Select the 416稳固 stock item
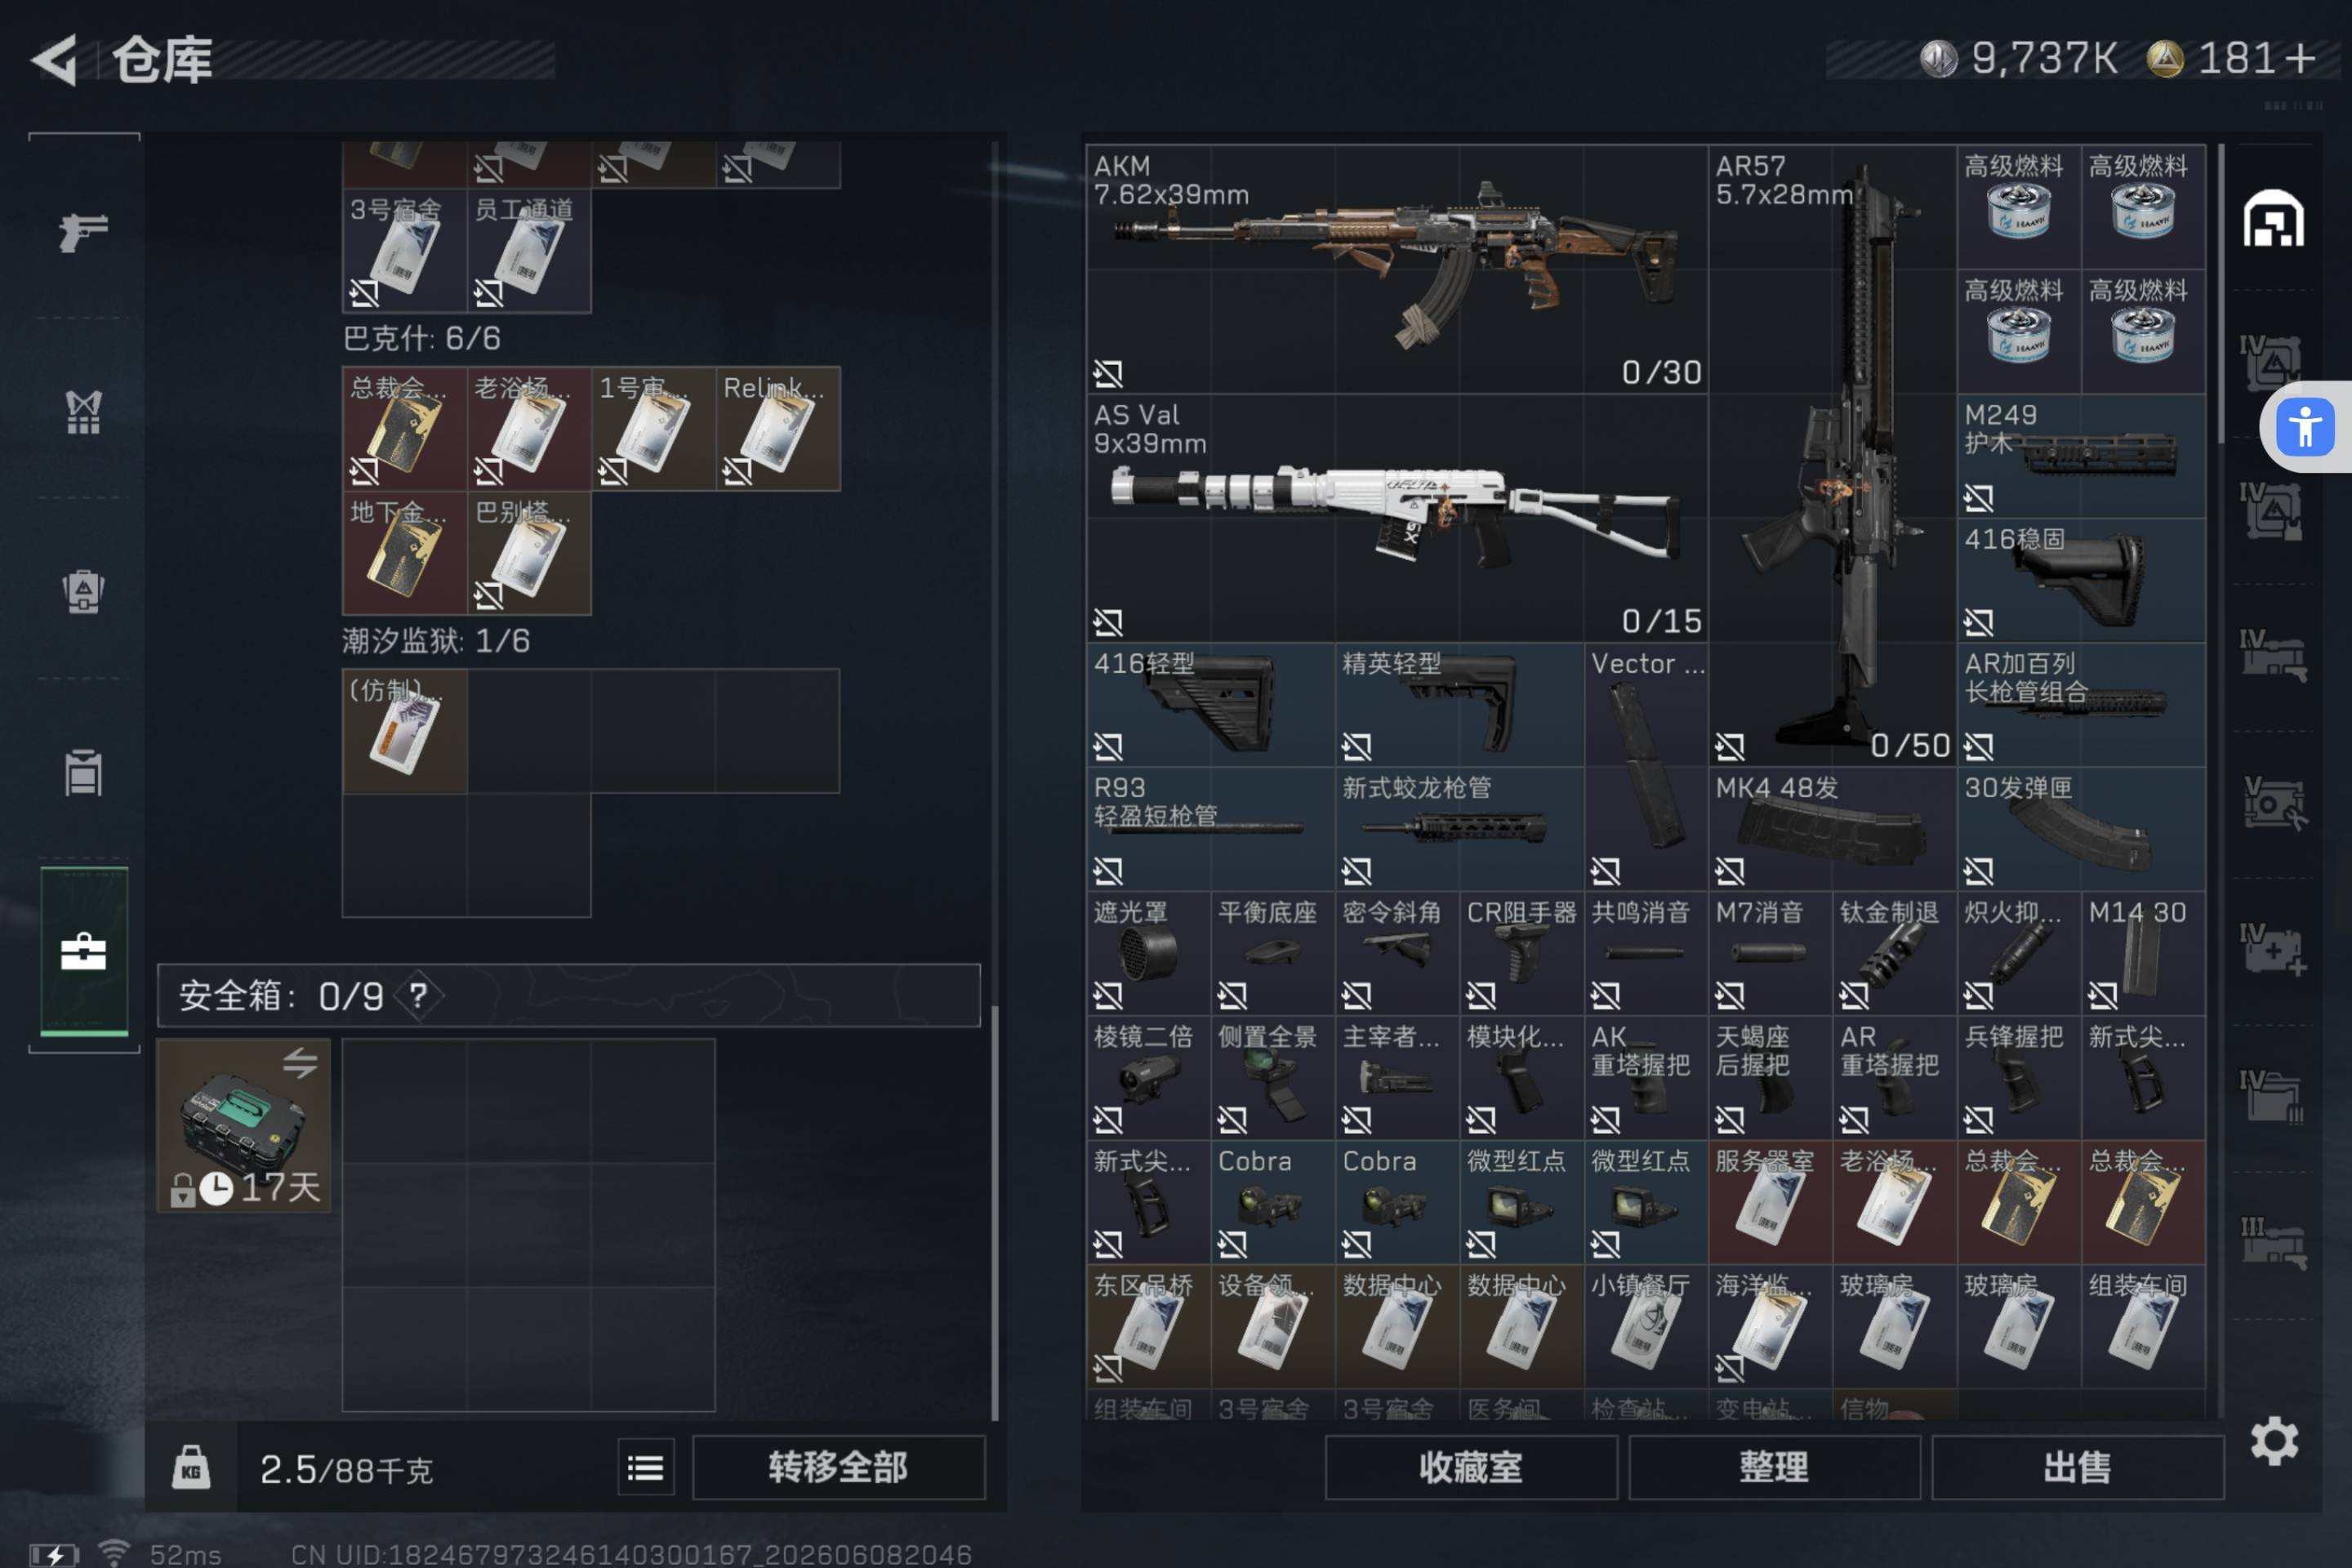Screen dimensions: 2352x1568 [2081, 580]
